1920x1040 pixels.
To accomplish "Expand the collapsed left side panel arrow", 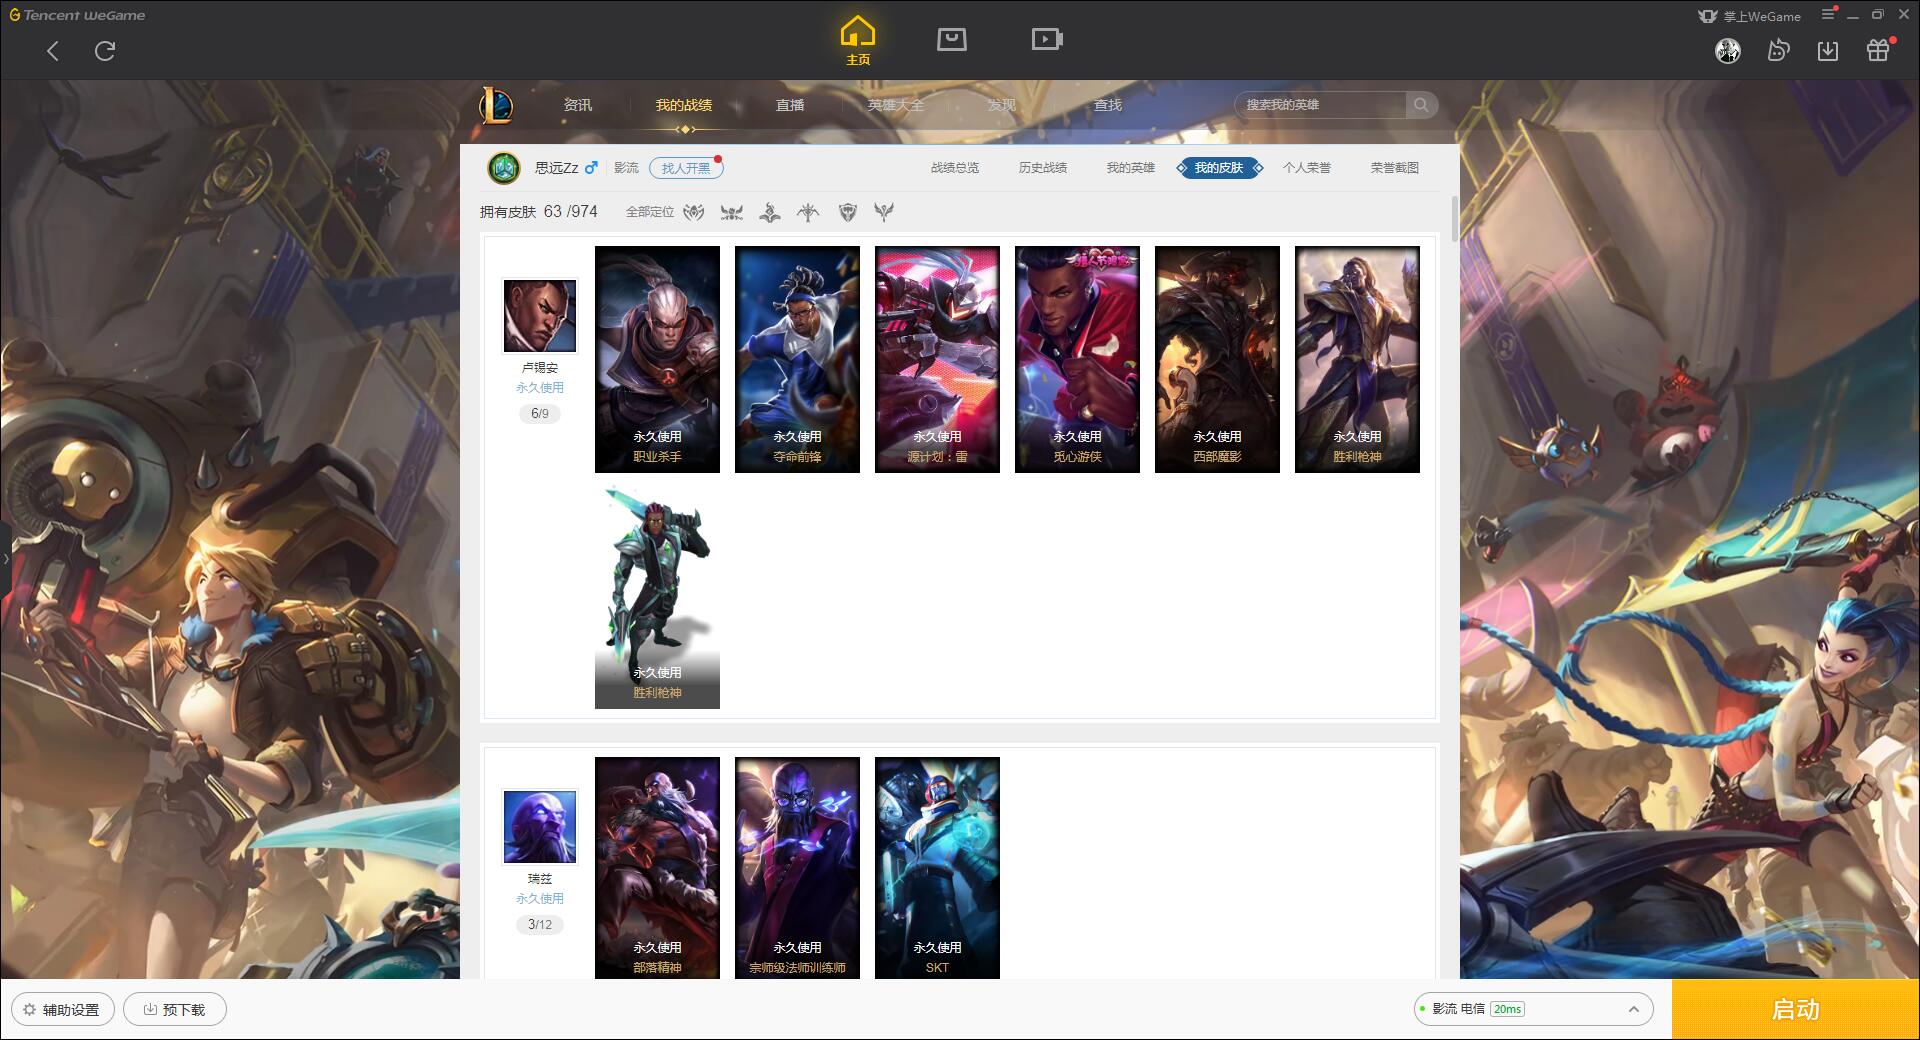I will click(x=5, y=558).
